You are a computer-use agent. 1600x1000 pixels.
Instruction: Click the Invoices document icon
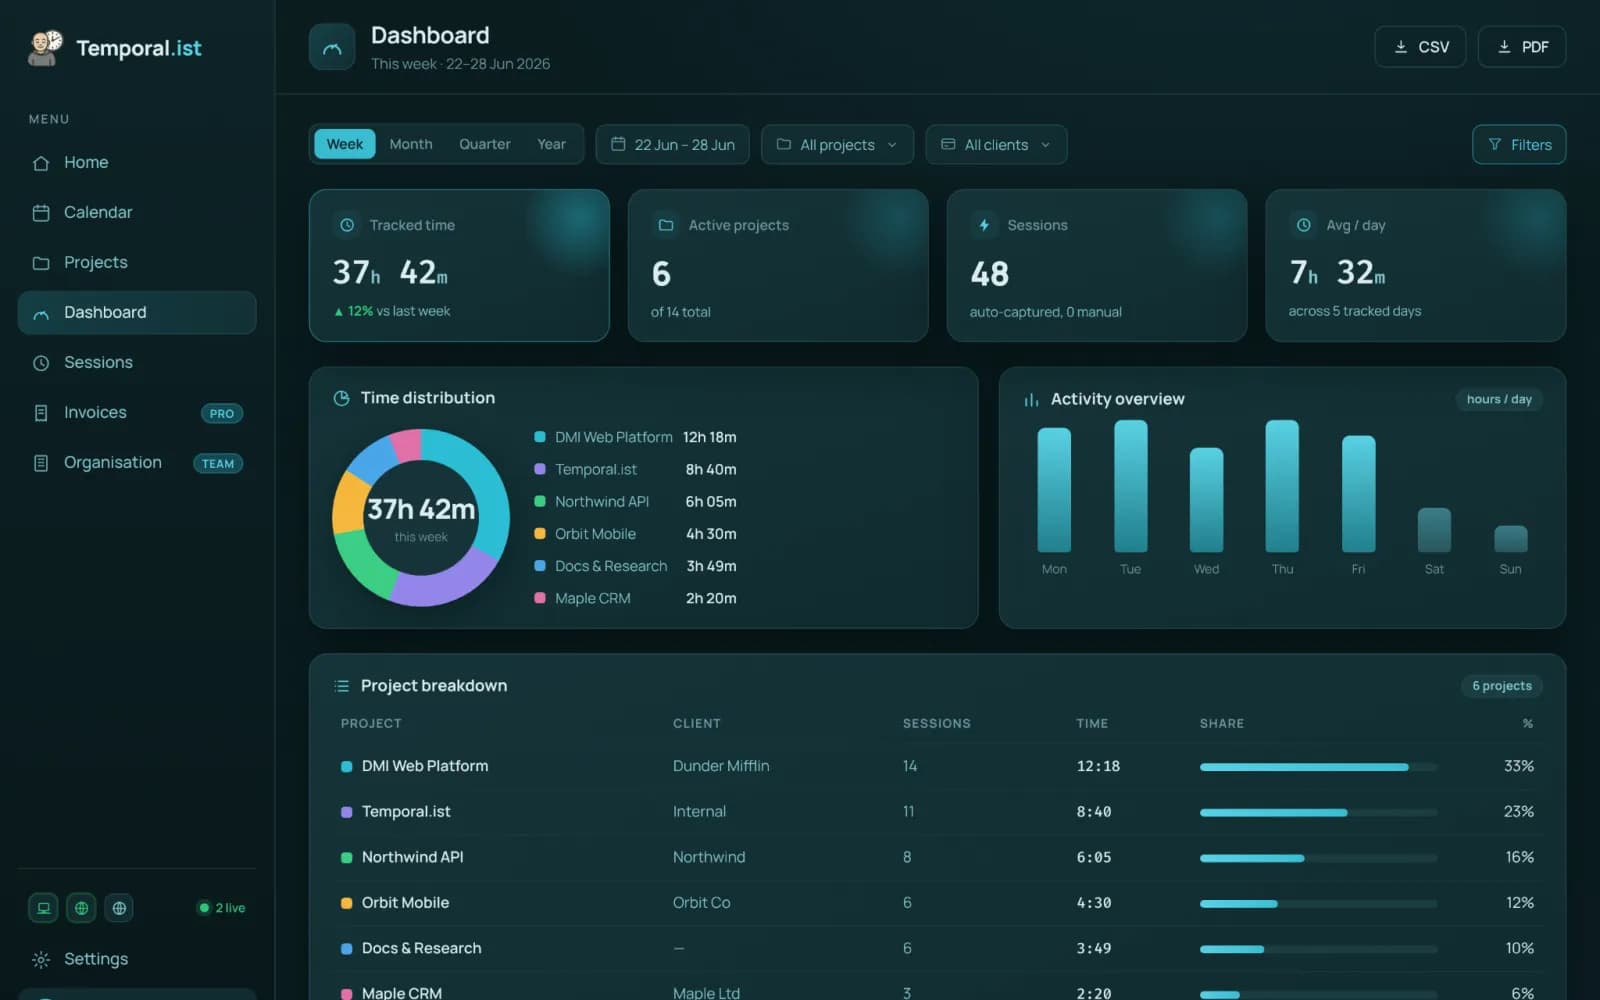41,413
